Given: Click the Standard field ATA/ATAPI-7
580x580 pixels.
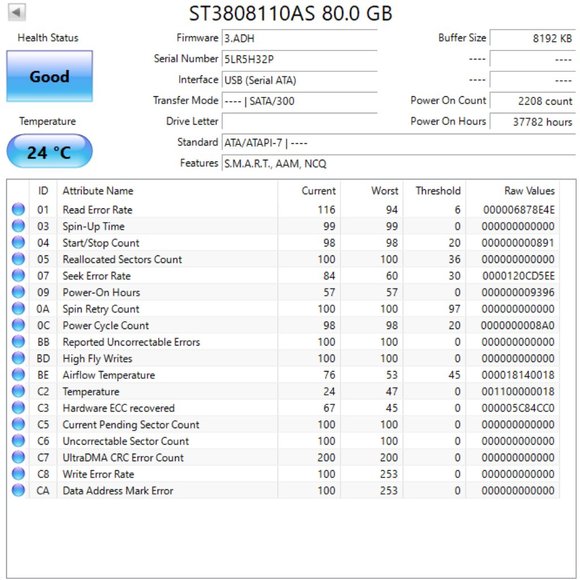Looking at the screenshot, I should pyautogui.click(x=399, y=142).
